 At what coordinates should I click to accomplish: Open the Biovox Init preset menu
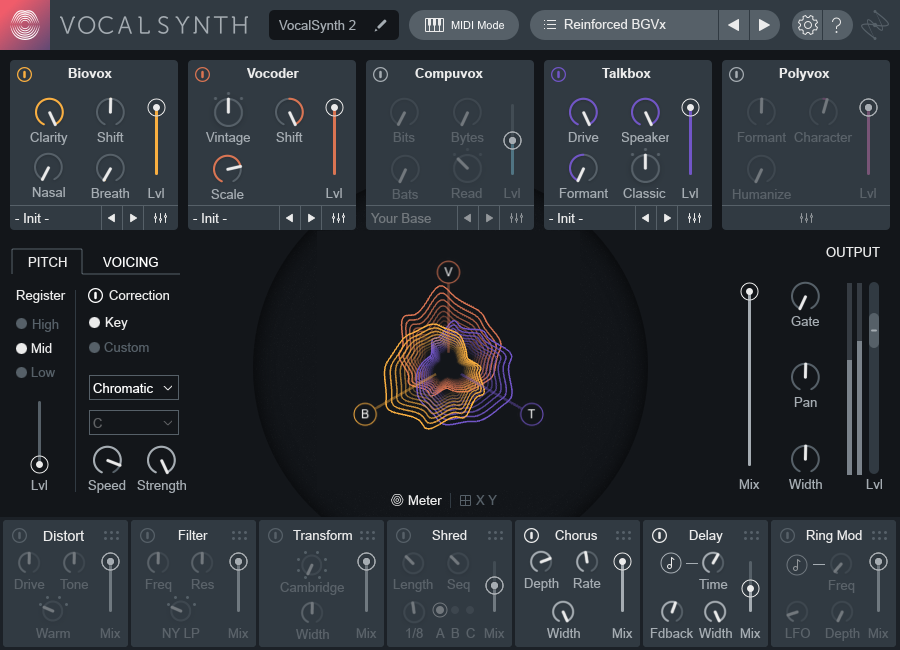pos(56,218)
